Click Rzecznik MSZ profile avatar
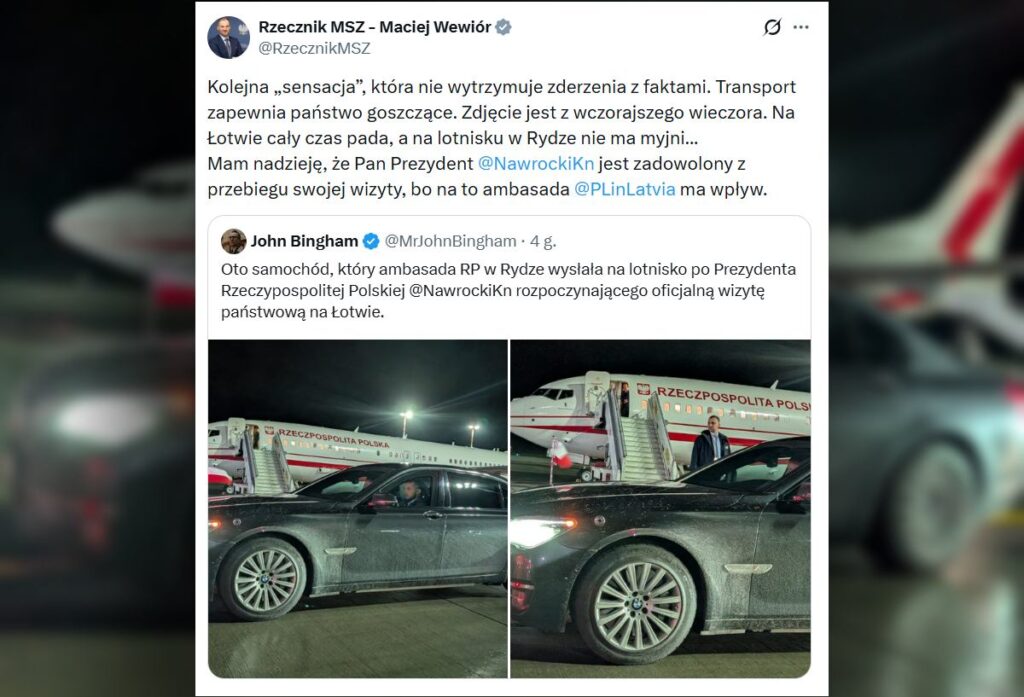This screenshot has width=1024, height=697. point(228,37)
